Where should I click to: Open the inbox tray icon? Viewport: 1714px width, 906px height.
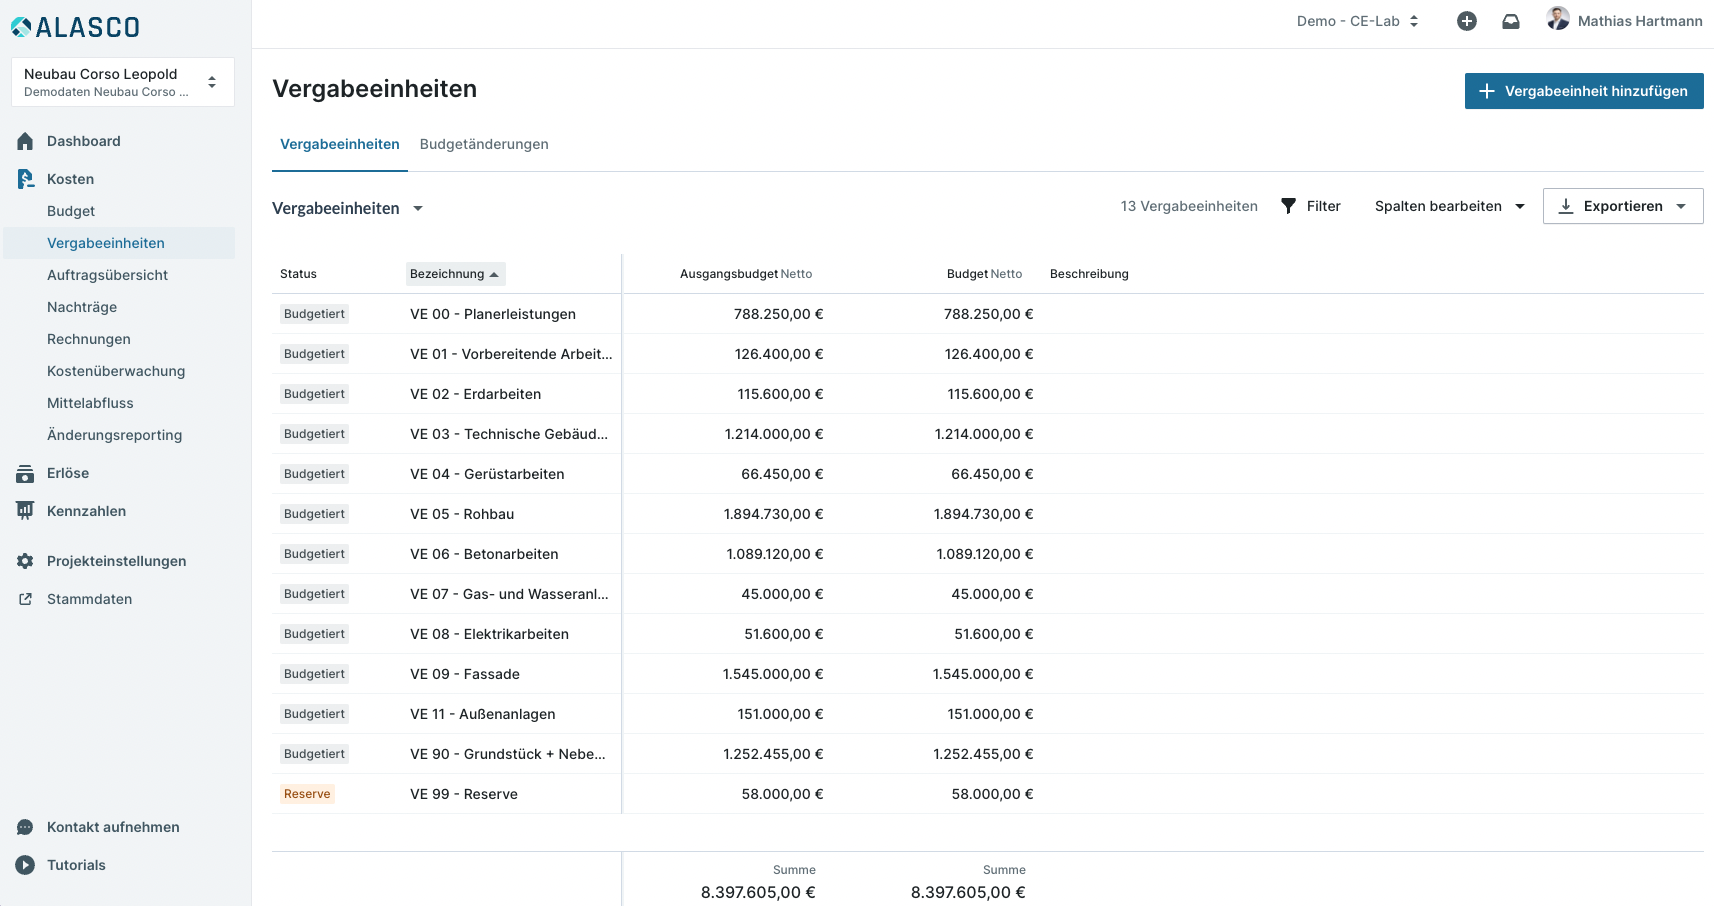pos(1510,21)
